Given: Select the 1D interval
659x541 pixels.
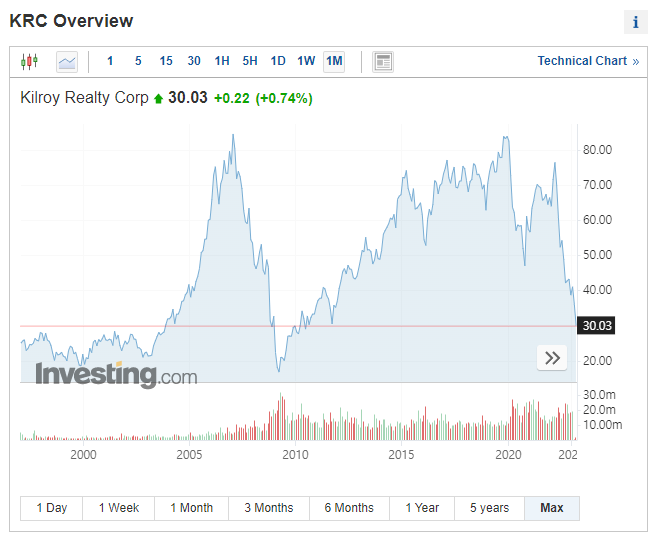Looking at the screenshot, I should (x=278, y=61).
